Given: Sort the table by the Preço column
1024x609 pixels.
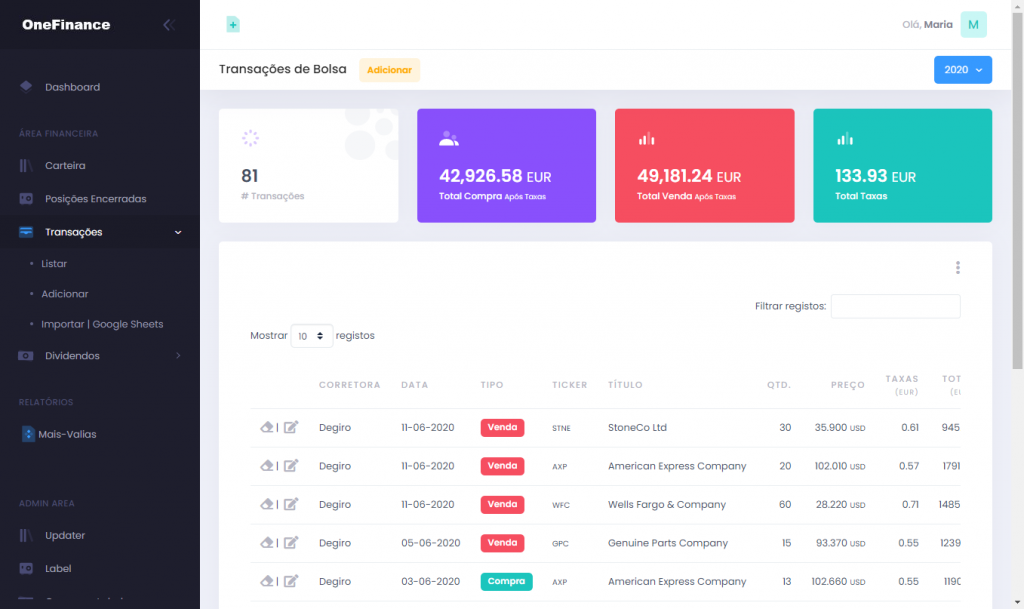Looking at the screenshot, I should (x=848, y=385).
